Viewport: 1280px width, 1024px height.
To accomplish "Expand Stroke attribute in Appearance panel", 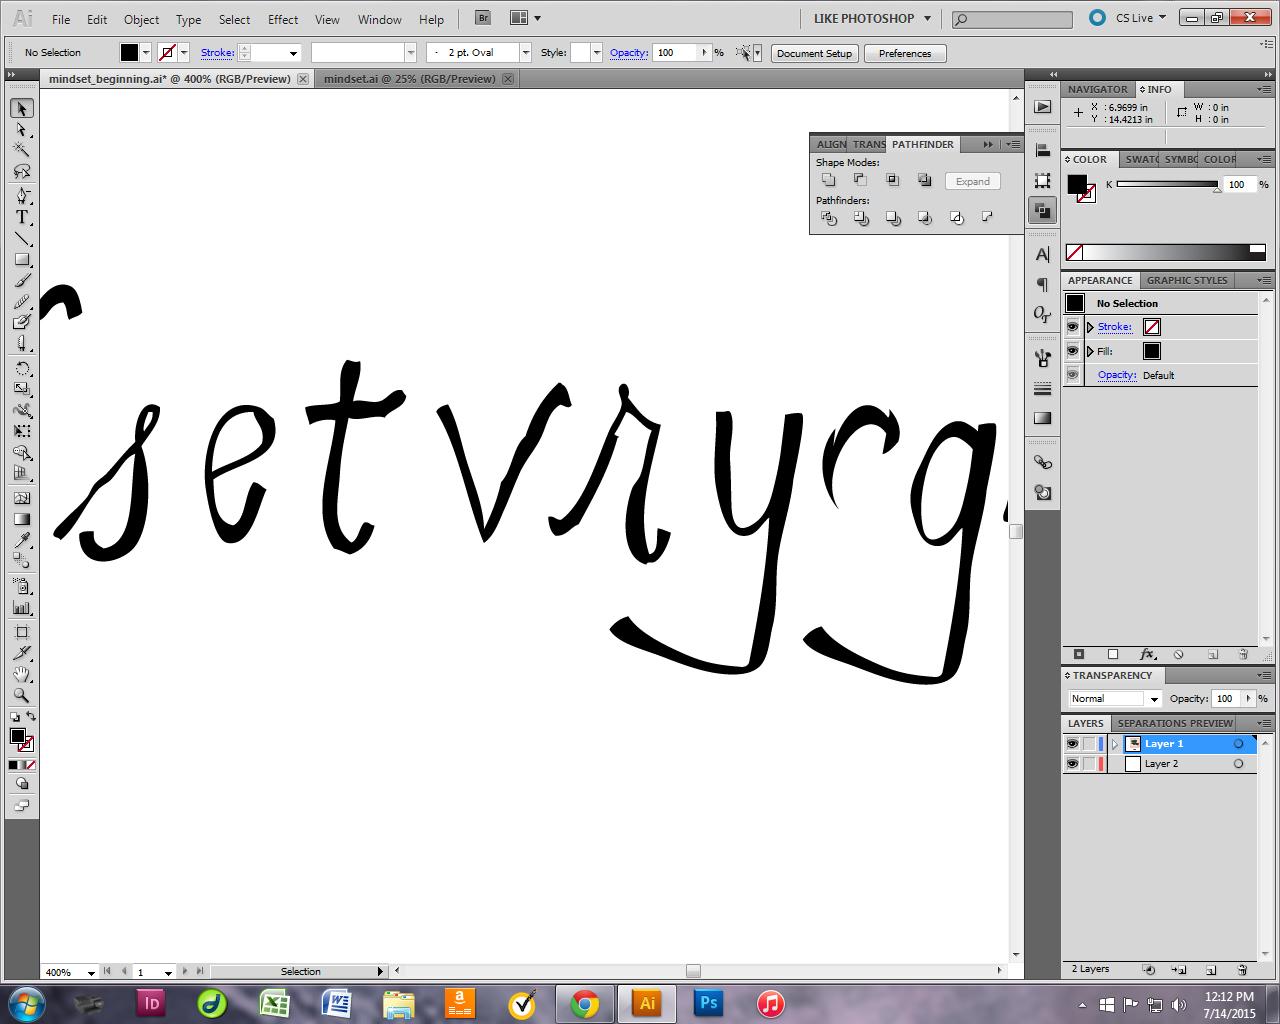I will tap(1090, 327).
